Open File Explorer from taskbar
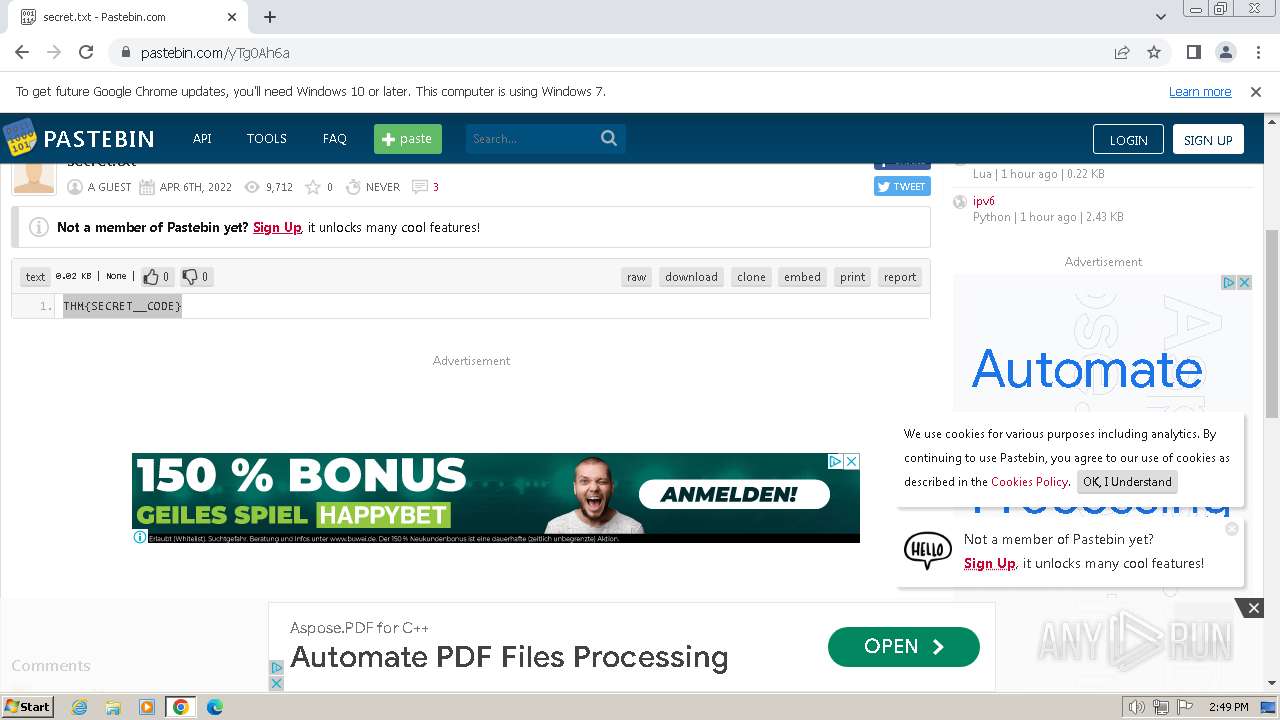The width and height of the screenshot is (1280, 720). point(113,707)
